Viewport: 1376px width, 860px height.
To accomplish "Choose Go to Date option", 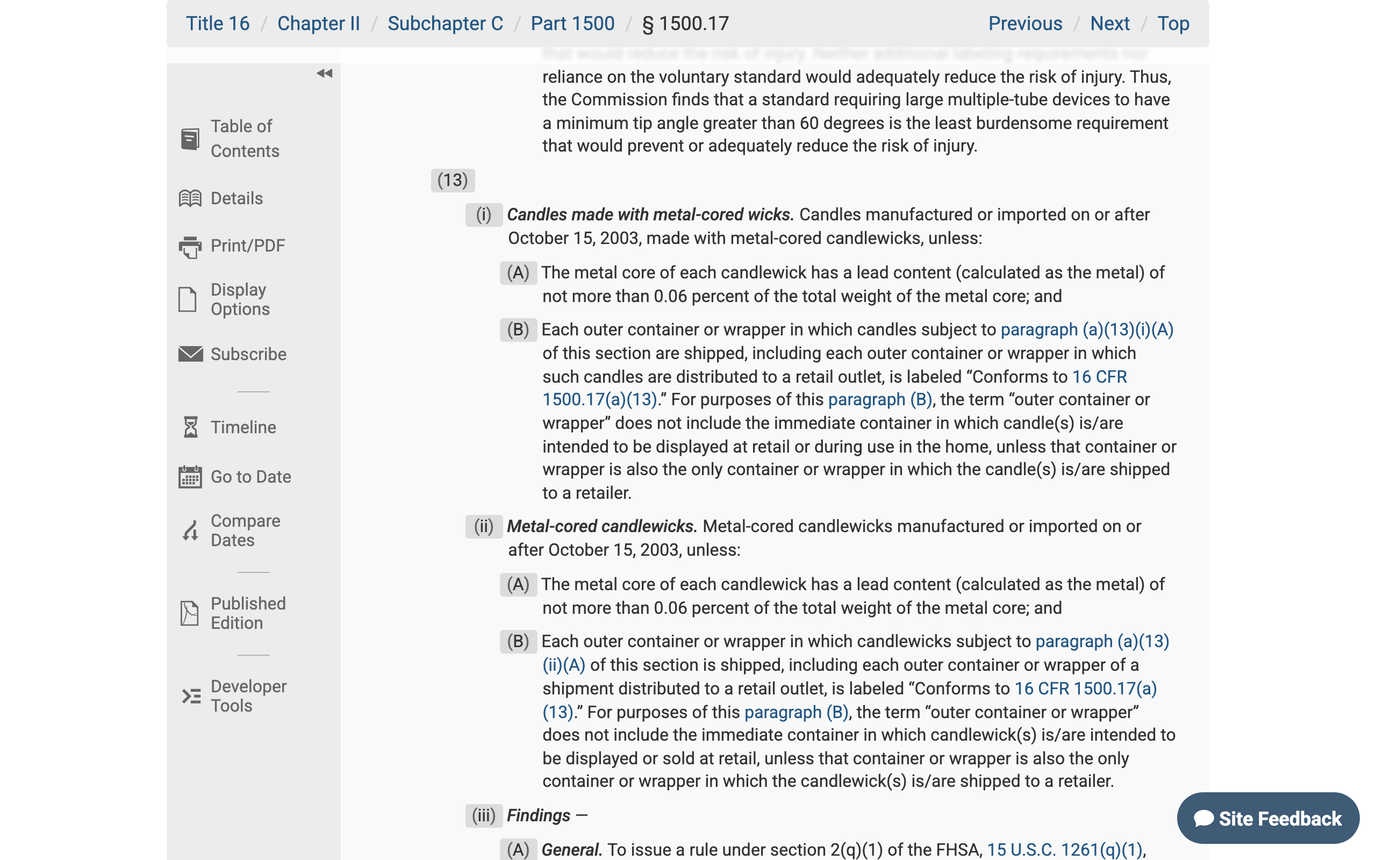I will (251, 477).
